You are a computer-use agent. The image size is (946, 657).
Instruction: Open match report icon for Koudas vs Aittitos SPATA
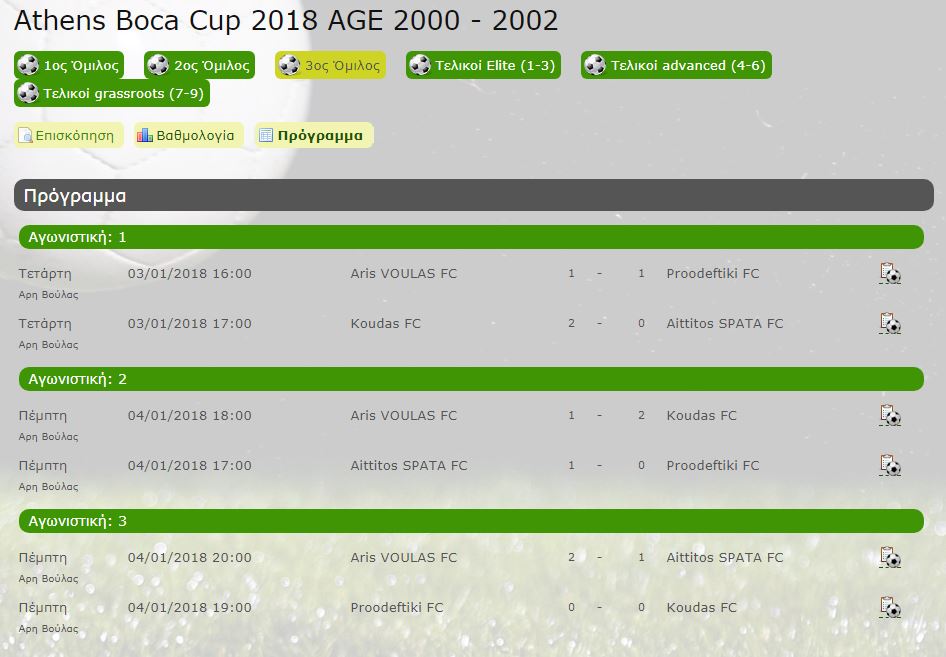coord(890,323)
